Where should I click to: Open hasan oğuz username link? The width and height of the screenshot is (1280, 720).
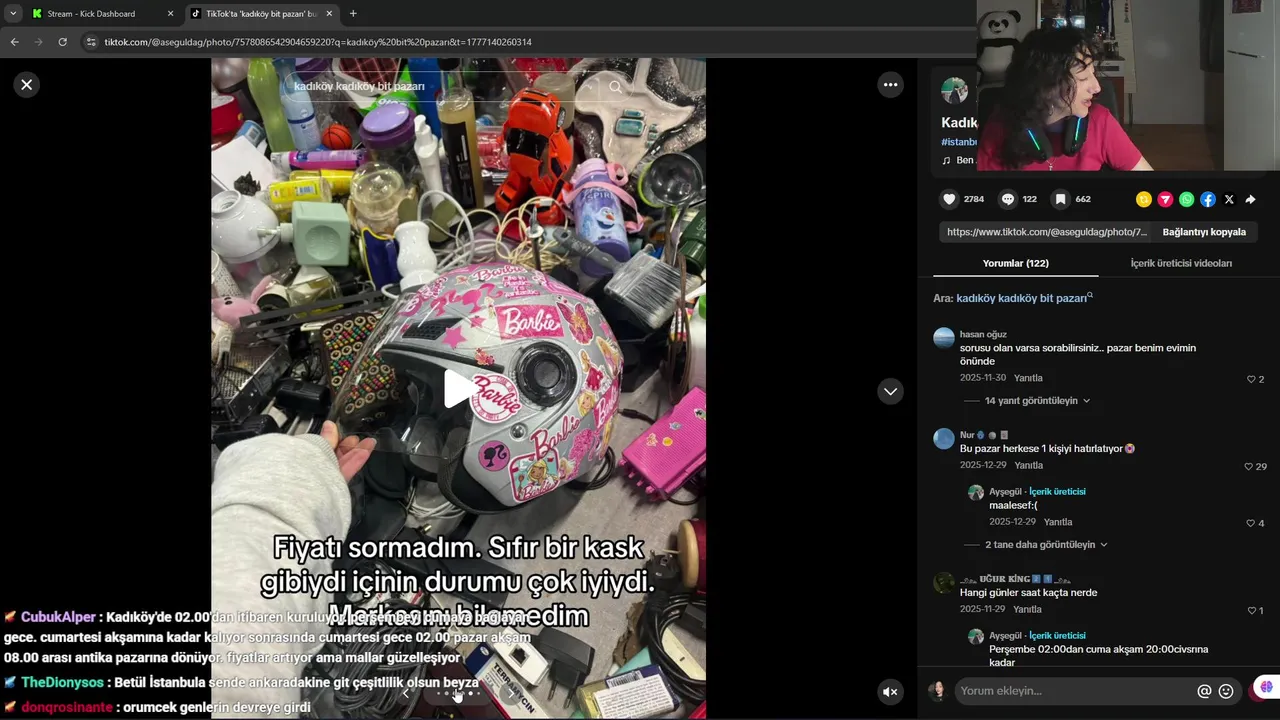(983, 334)
